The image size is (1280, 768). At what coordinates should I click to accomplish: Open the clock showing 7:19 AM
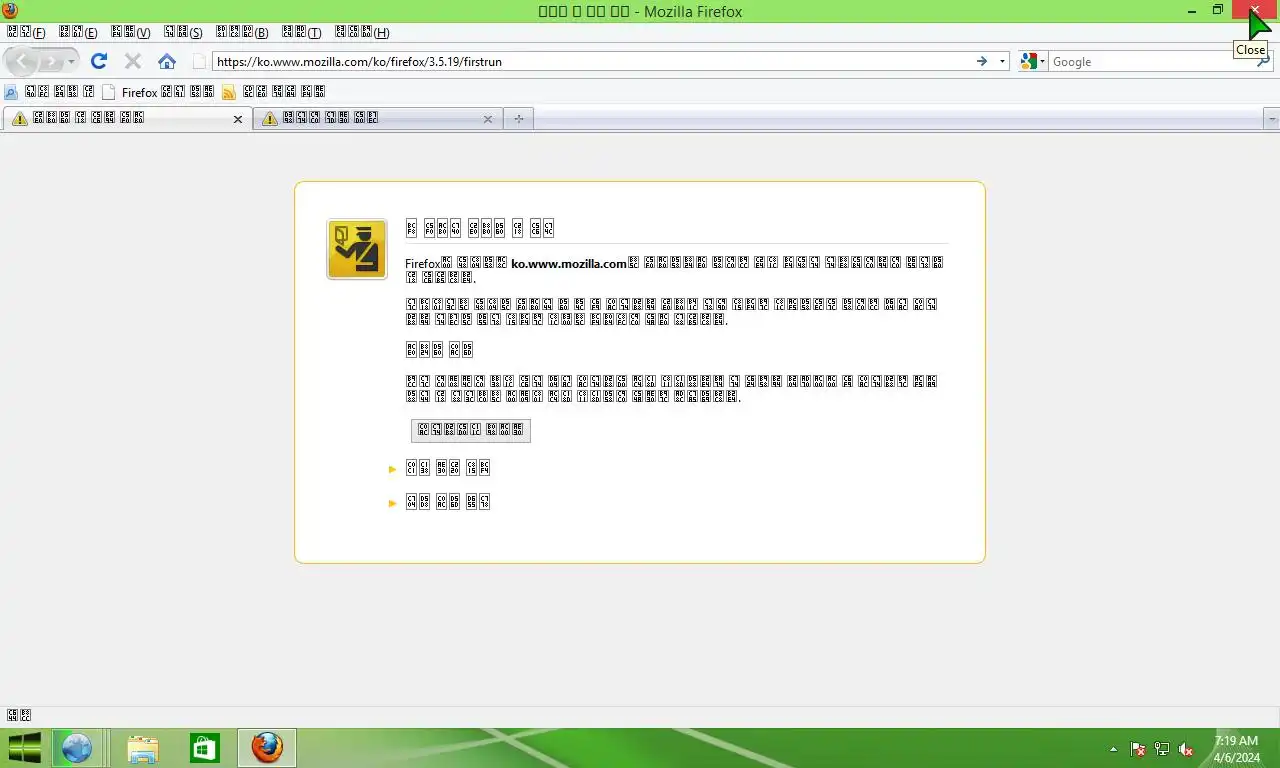[1236, 749]
